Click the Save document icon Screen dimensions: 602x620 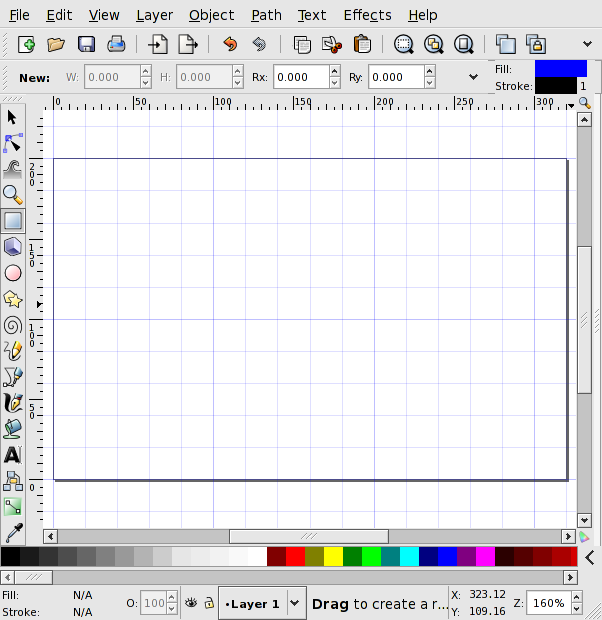86,44
